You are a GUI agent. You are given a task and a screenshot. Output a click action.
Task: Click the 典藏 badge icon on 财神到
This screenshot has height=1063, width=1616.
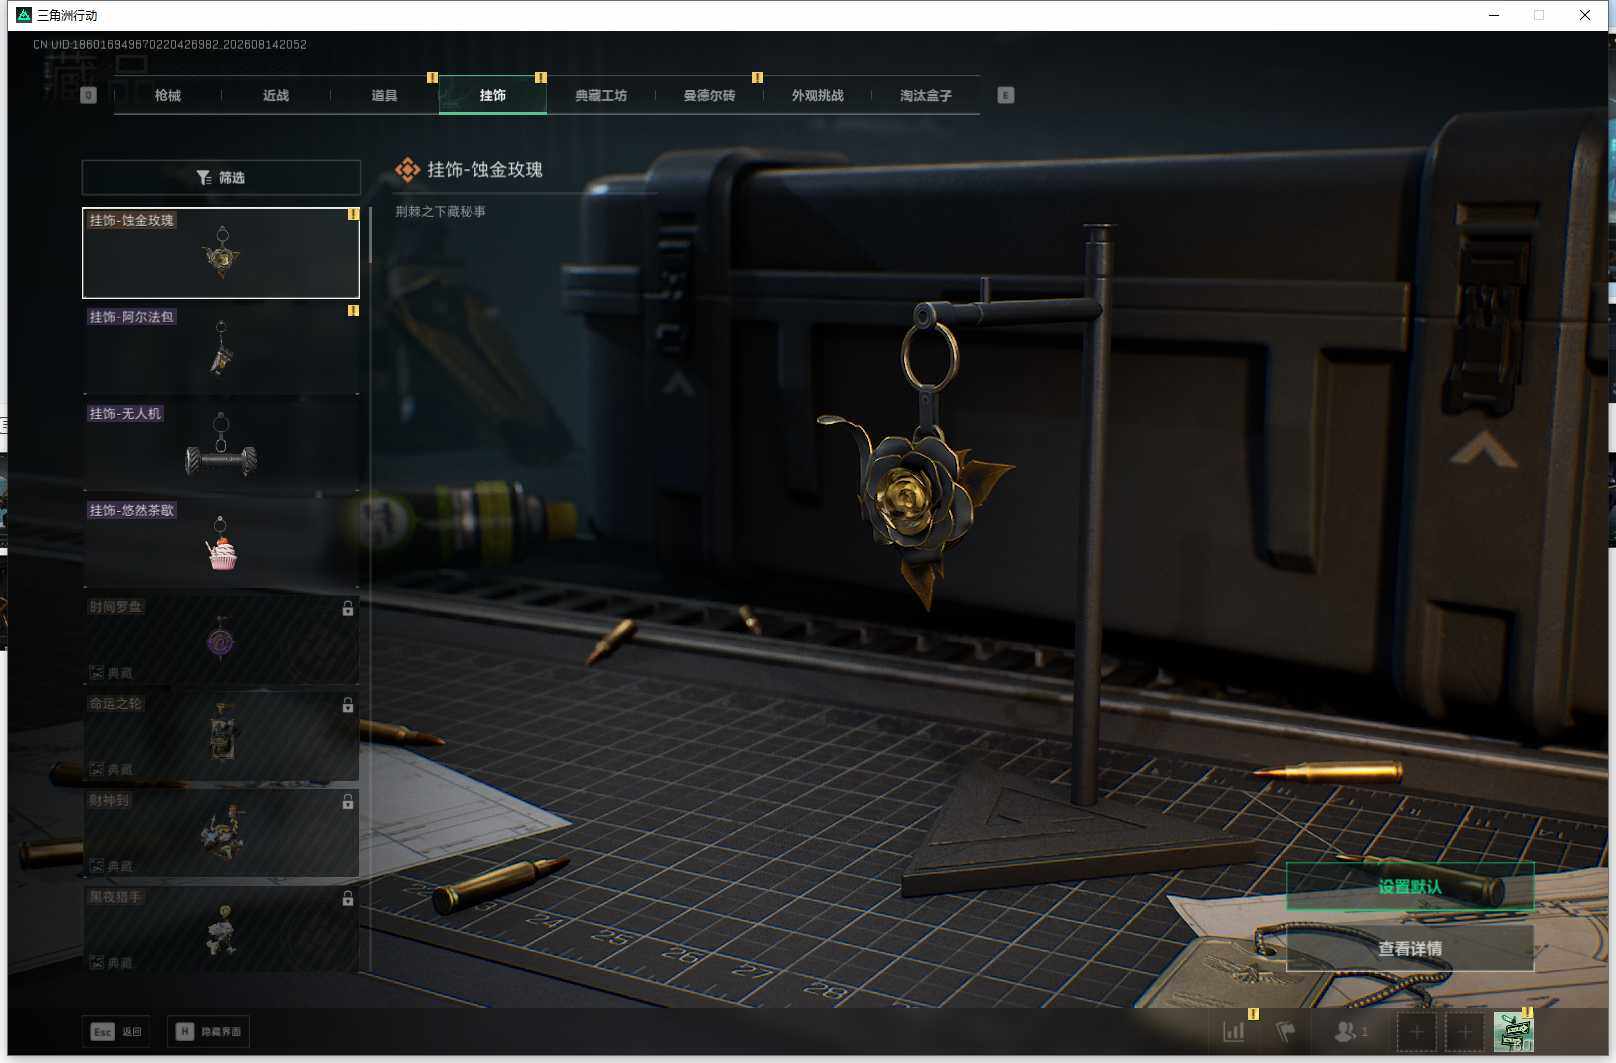click(97, 866)
